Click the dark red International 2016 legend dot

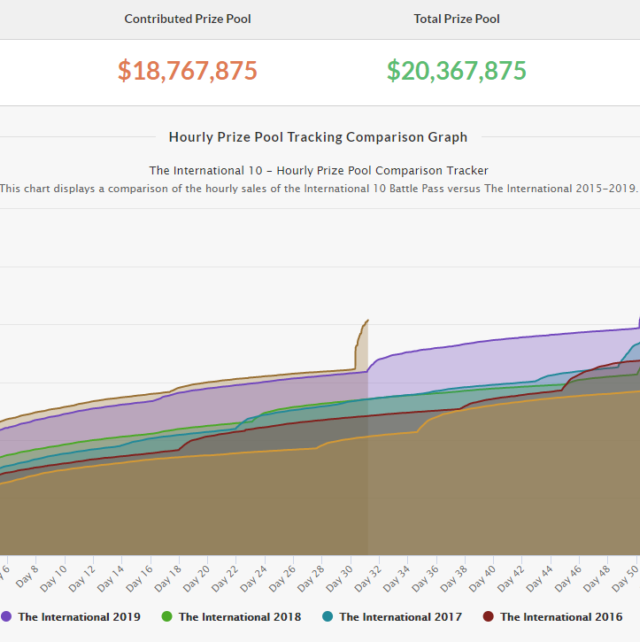489,617
